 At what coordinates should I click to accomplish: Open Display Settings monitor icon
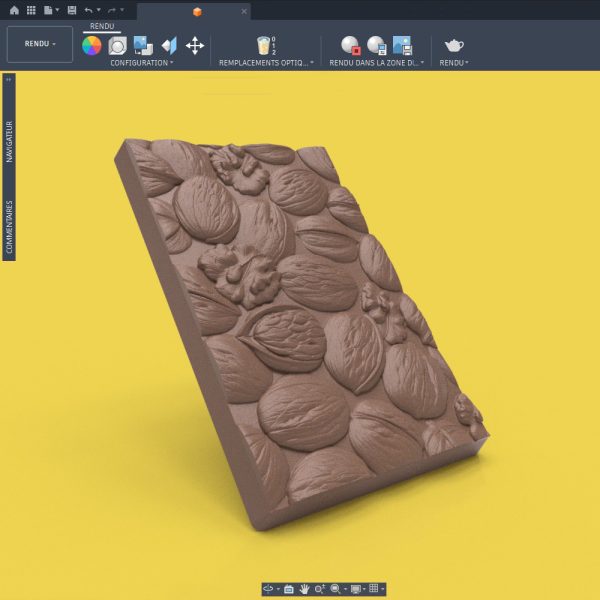click(355, 589)
